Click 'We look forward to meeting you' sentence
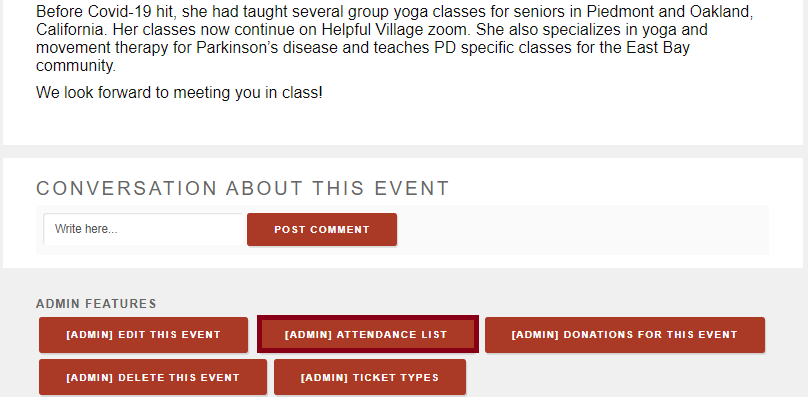The image size is (808, 397). (x=179, y=93)
